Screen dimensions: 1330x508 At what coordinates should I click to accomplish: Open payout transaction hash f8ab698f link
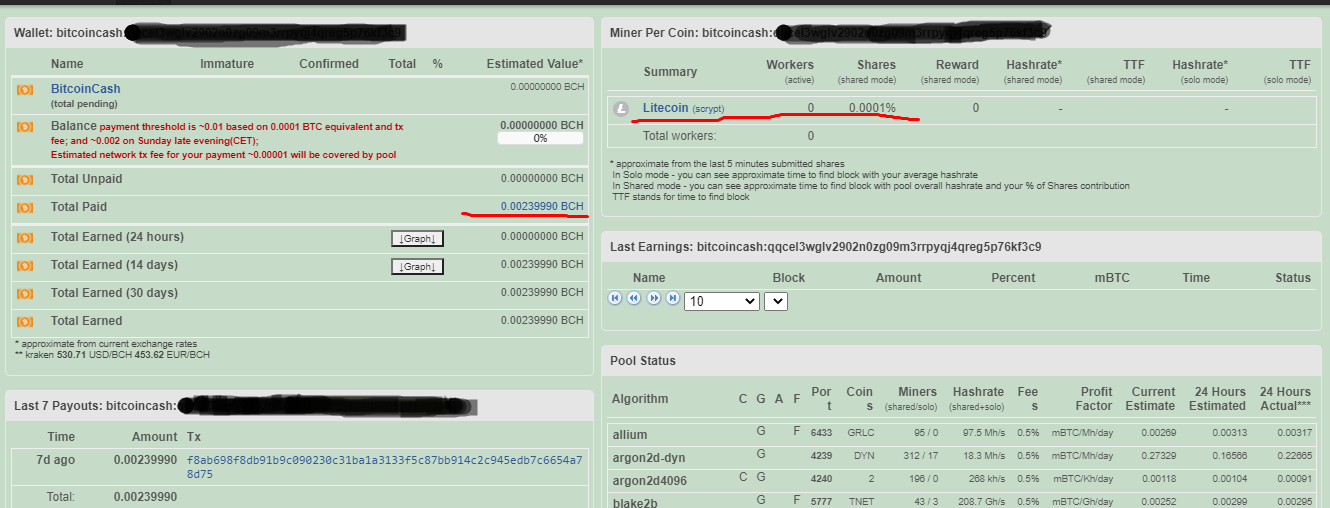coord(384,467)
